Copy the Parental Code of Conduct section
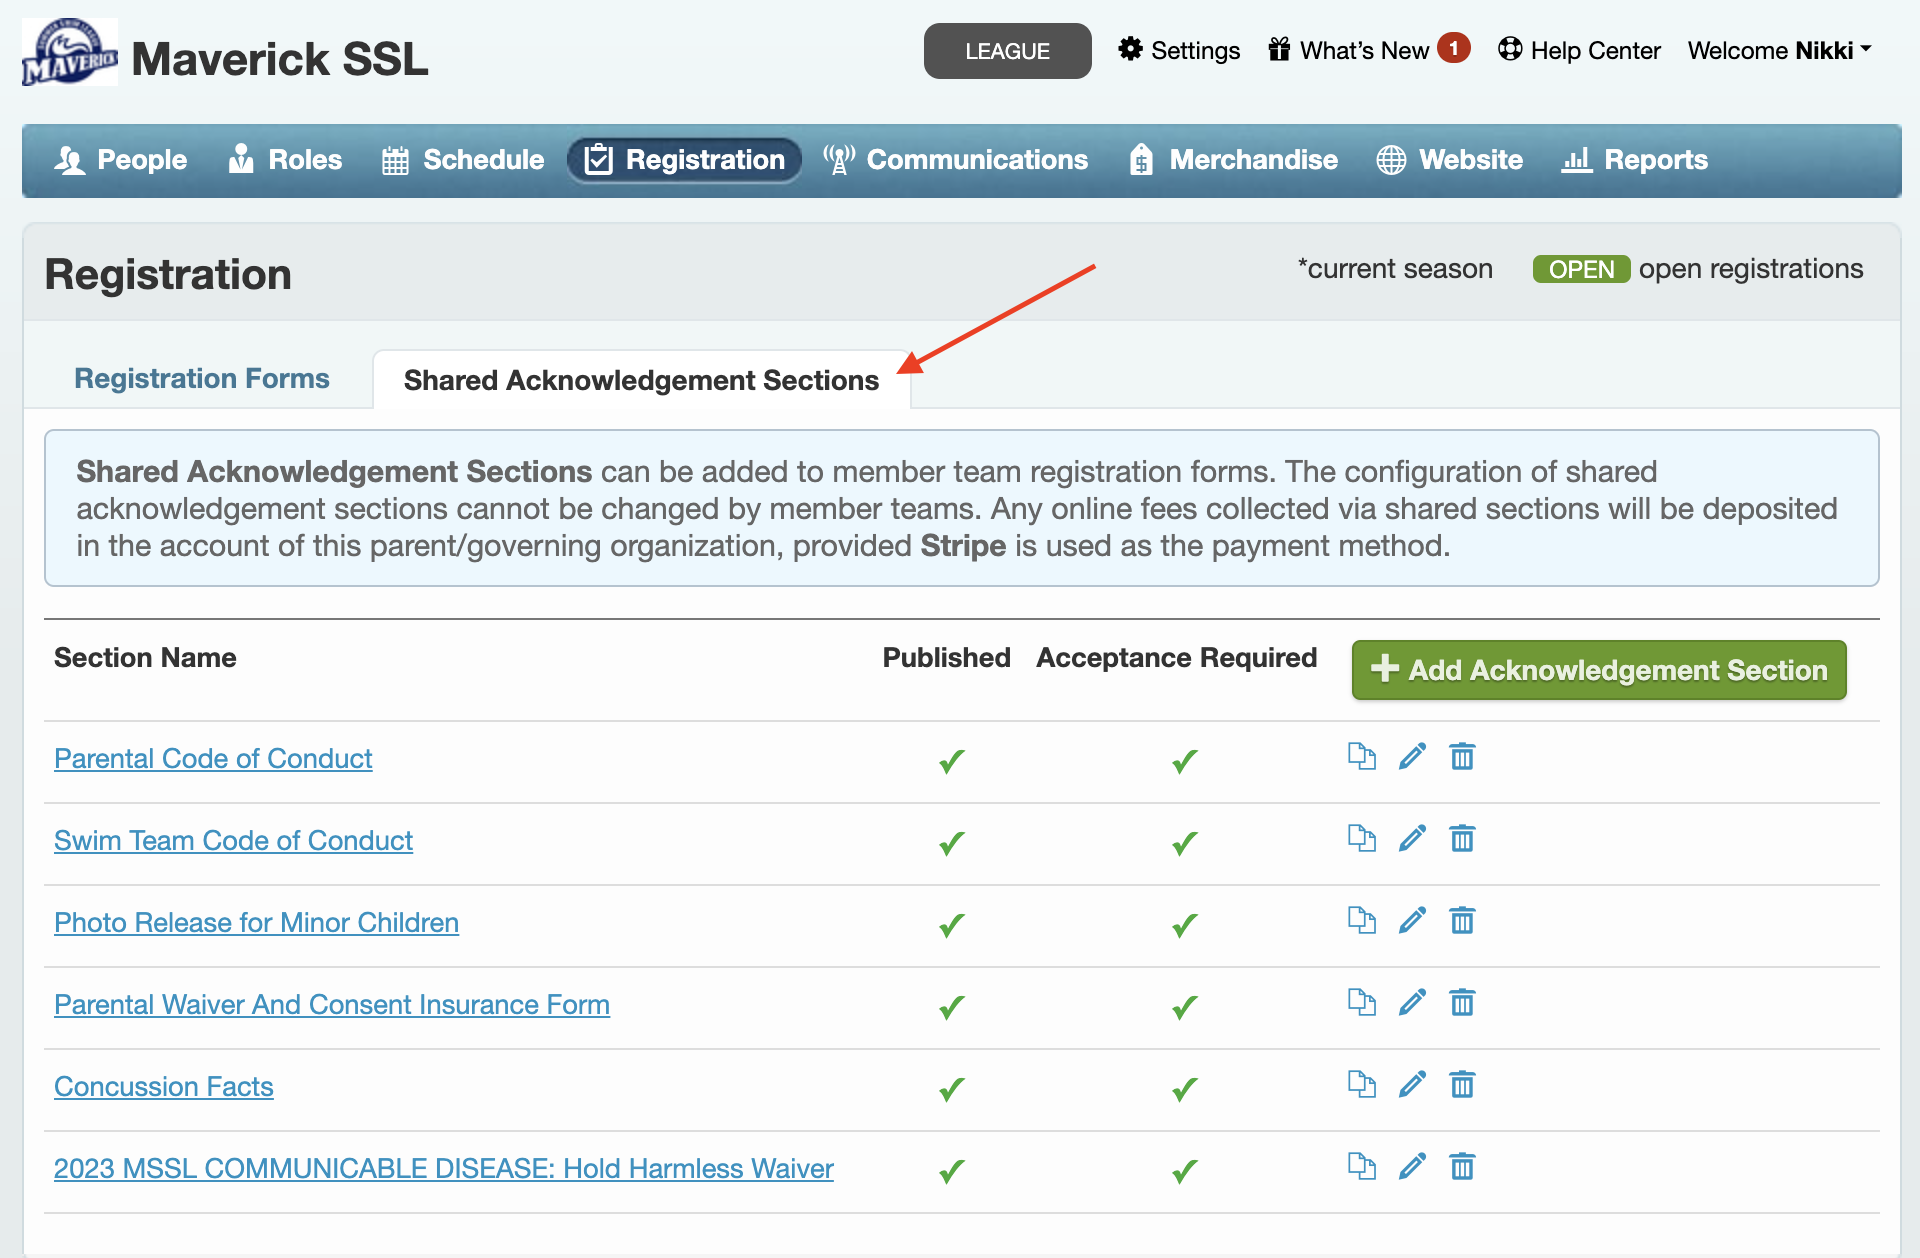This screenshot has height=1258, width=1920. (x=1361, y=757)
